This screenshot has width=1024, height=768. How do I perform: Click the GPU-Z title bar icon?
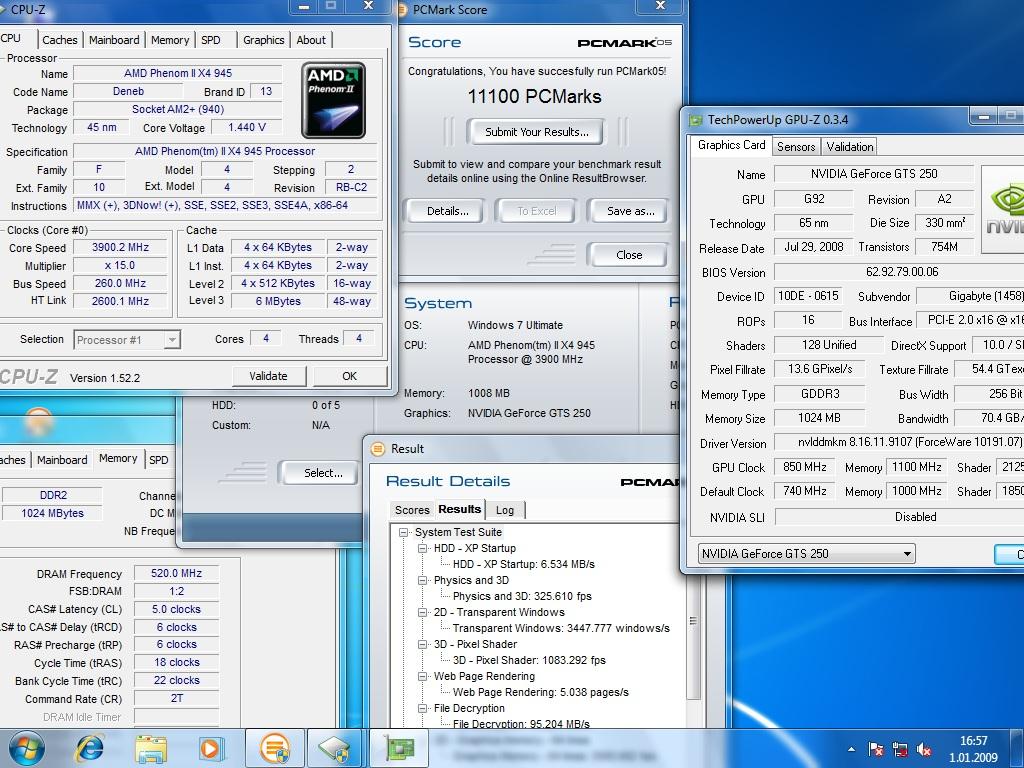[696, 120]
